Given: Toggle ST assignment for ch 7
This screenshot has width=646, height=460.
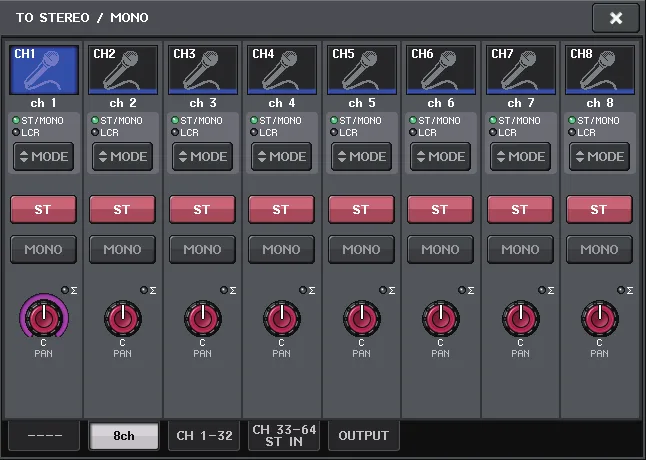Looking at the screenshot, I should 520,210.
